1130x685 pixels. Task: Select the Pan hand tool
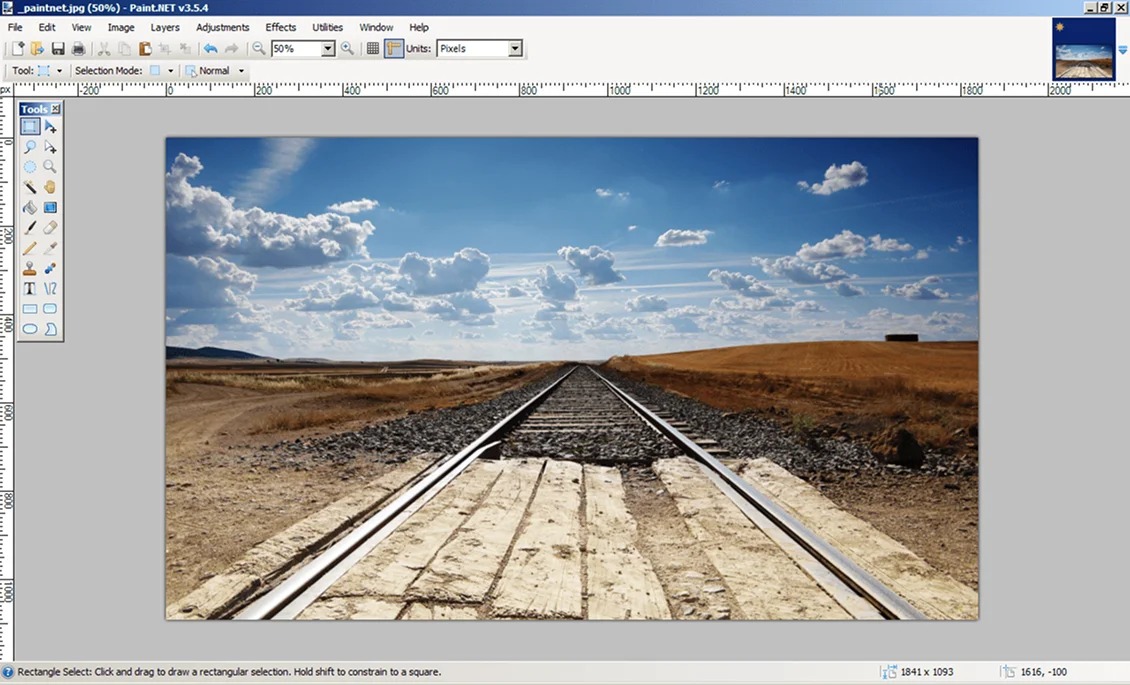pos(50,187)
